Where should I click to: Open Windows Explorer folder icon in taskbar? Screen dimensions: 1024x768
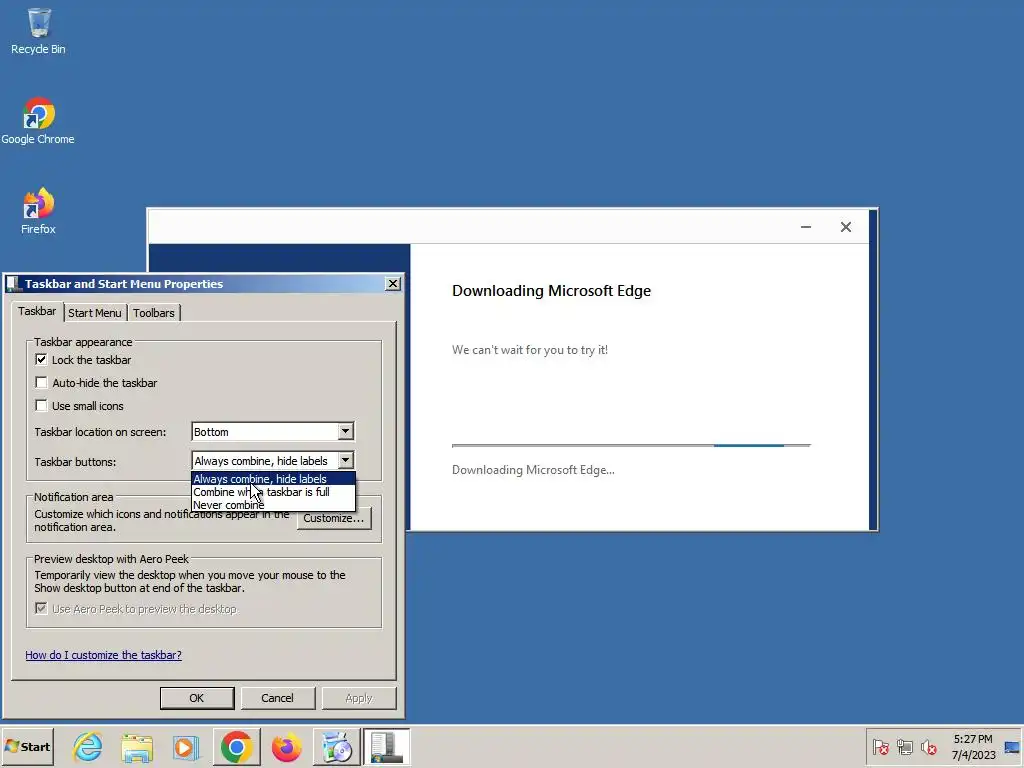click(137, 747)
